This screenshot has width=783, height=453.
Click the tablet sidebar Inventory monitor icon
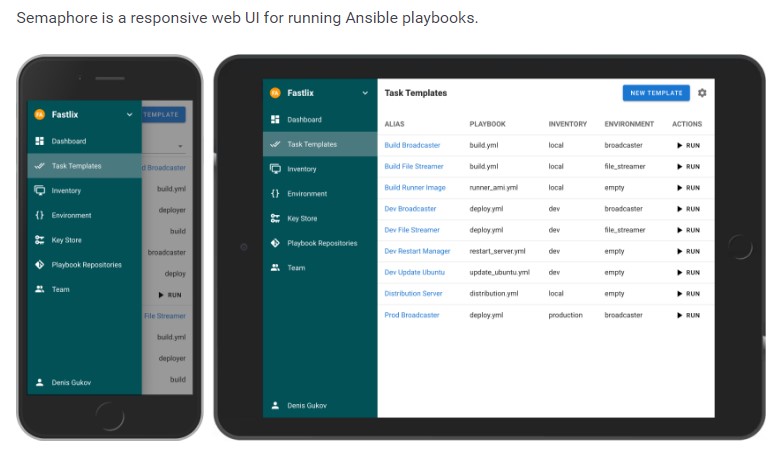pyautogui.click(x=275, y=169)
